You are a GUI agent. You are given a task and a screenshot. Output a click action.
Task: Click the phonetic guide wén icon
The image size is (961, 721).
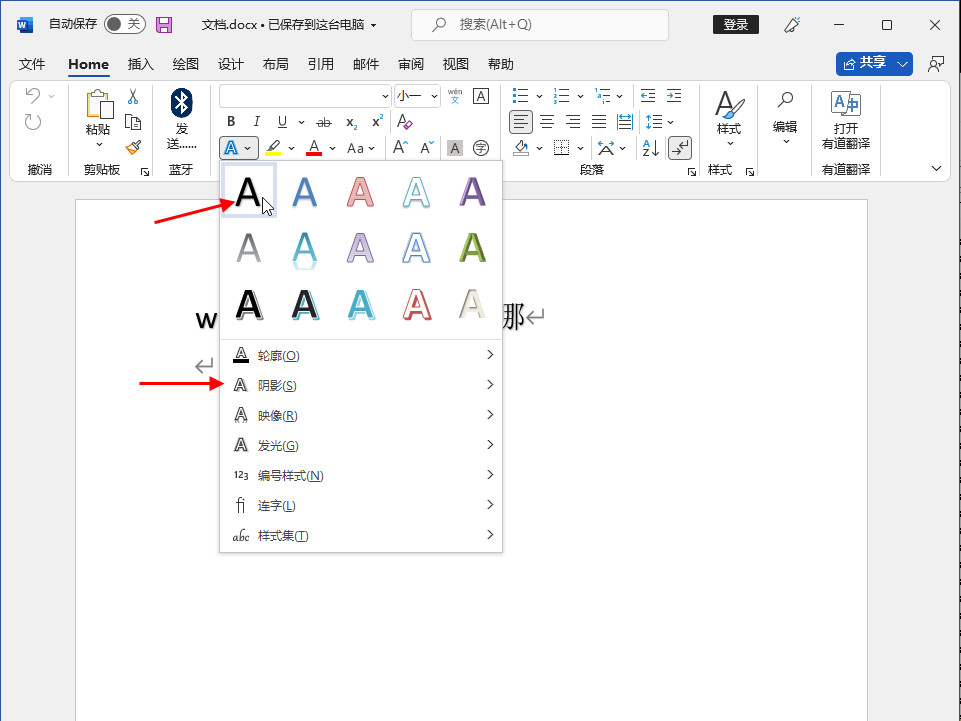tap(455, 96)
